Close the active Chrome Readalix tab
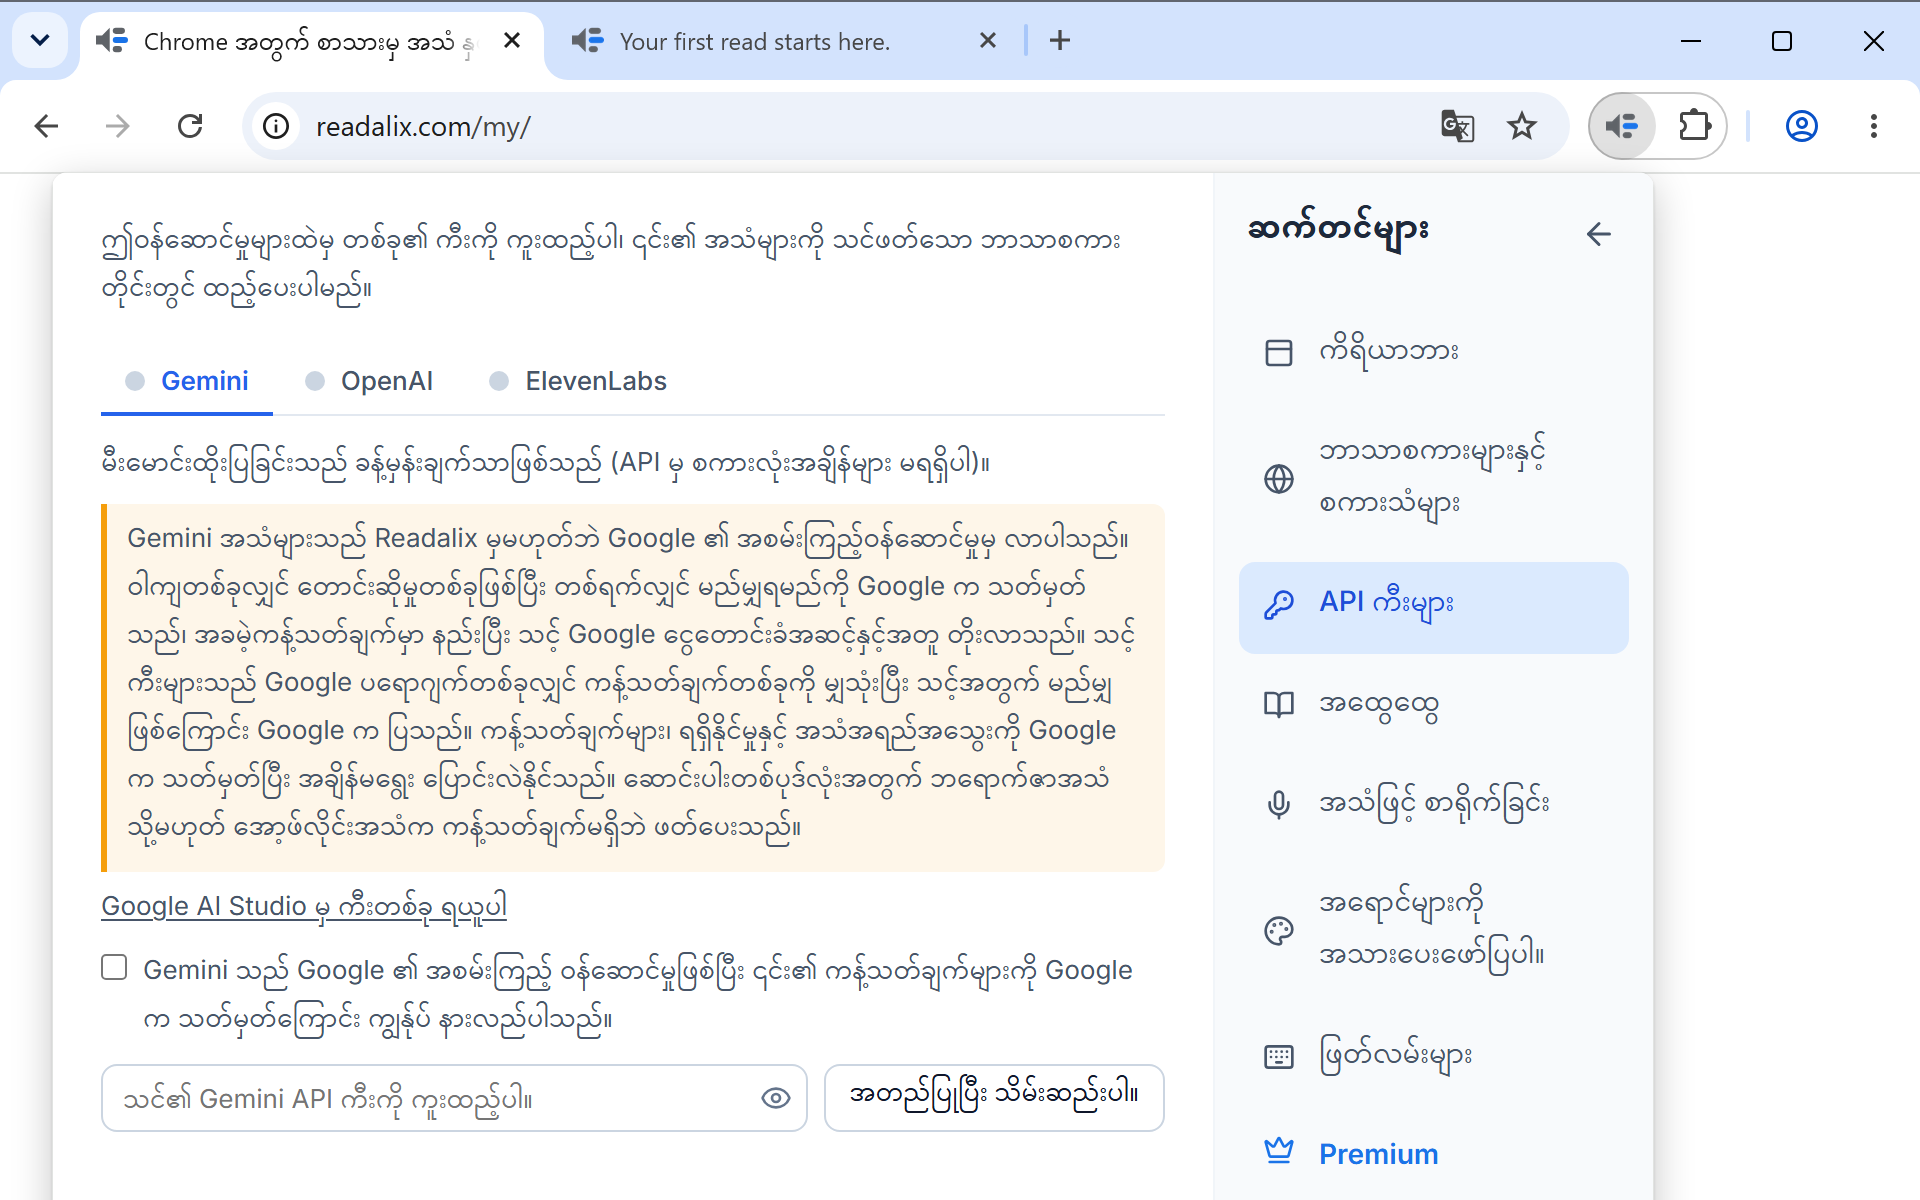Viewport: 1920px width, 1200px height. (512, 41)
